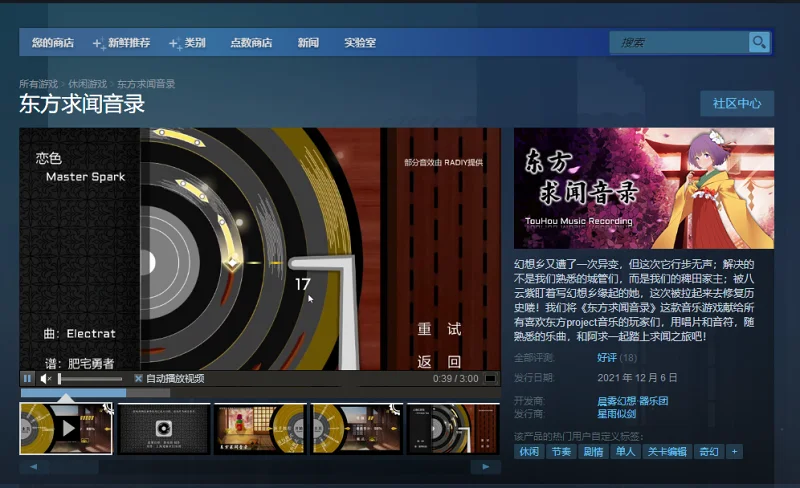Image resolution: width=800 pixels, height=488 pixels.
Task: Click the thumbnail strip scrollbar handle
Action: 74,467
